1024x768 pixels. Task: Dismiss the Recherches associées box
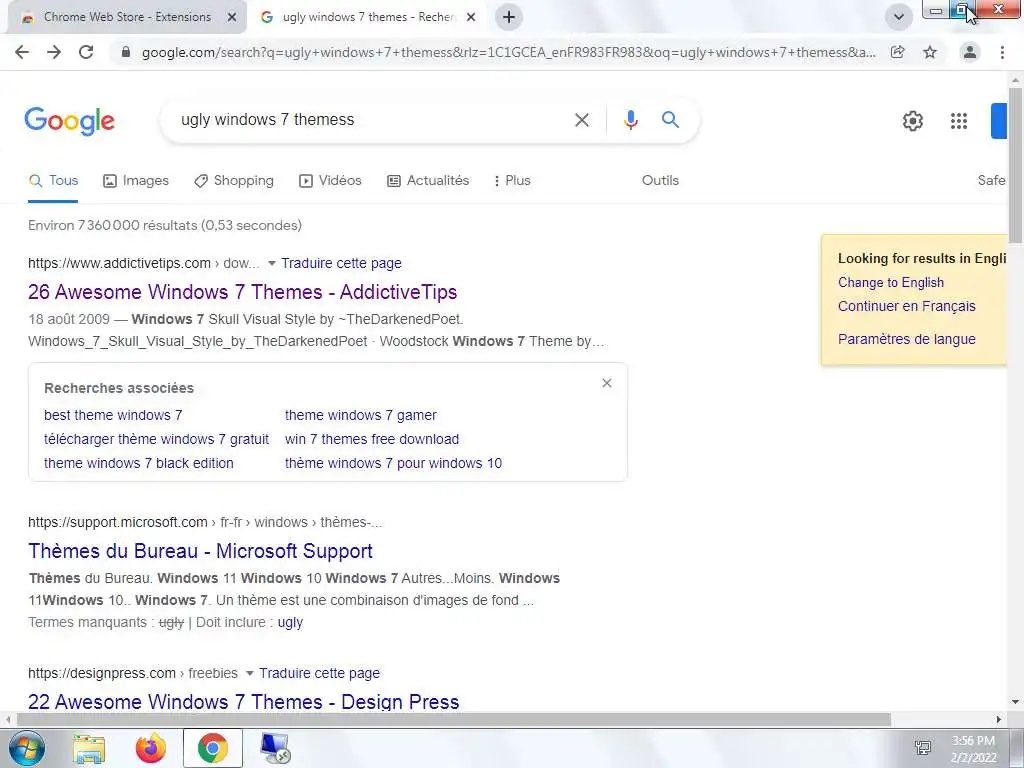pos(607,383)
